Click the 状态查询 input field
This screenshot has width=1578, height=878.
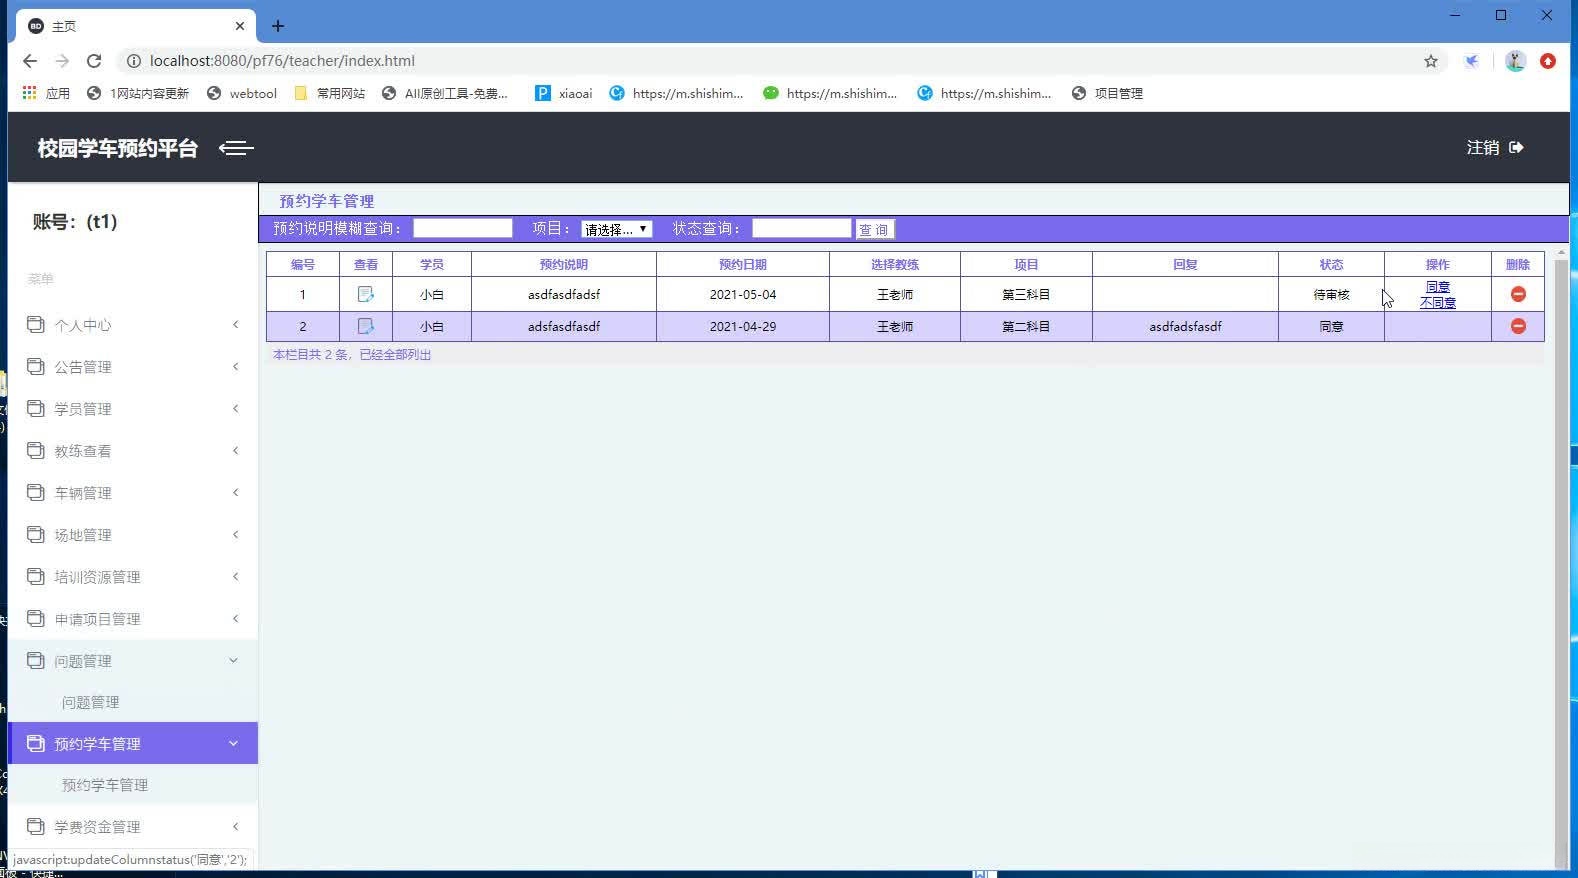click(x=802, y=228)
